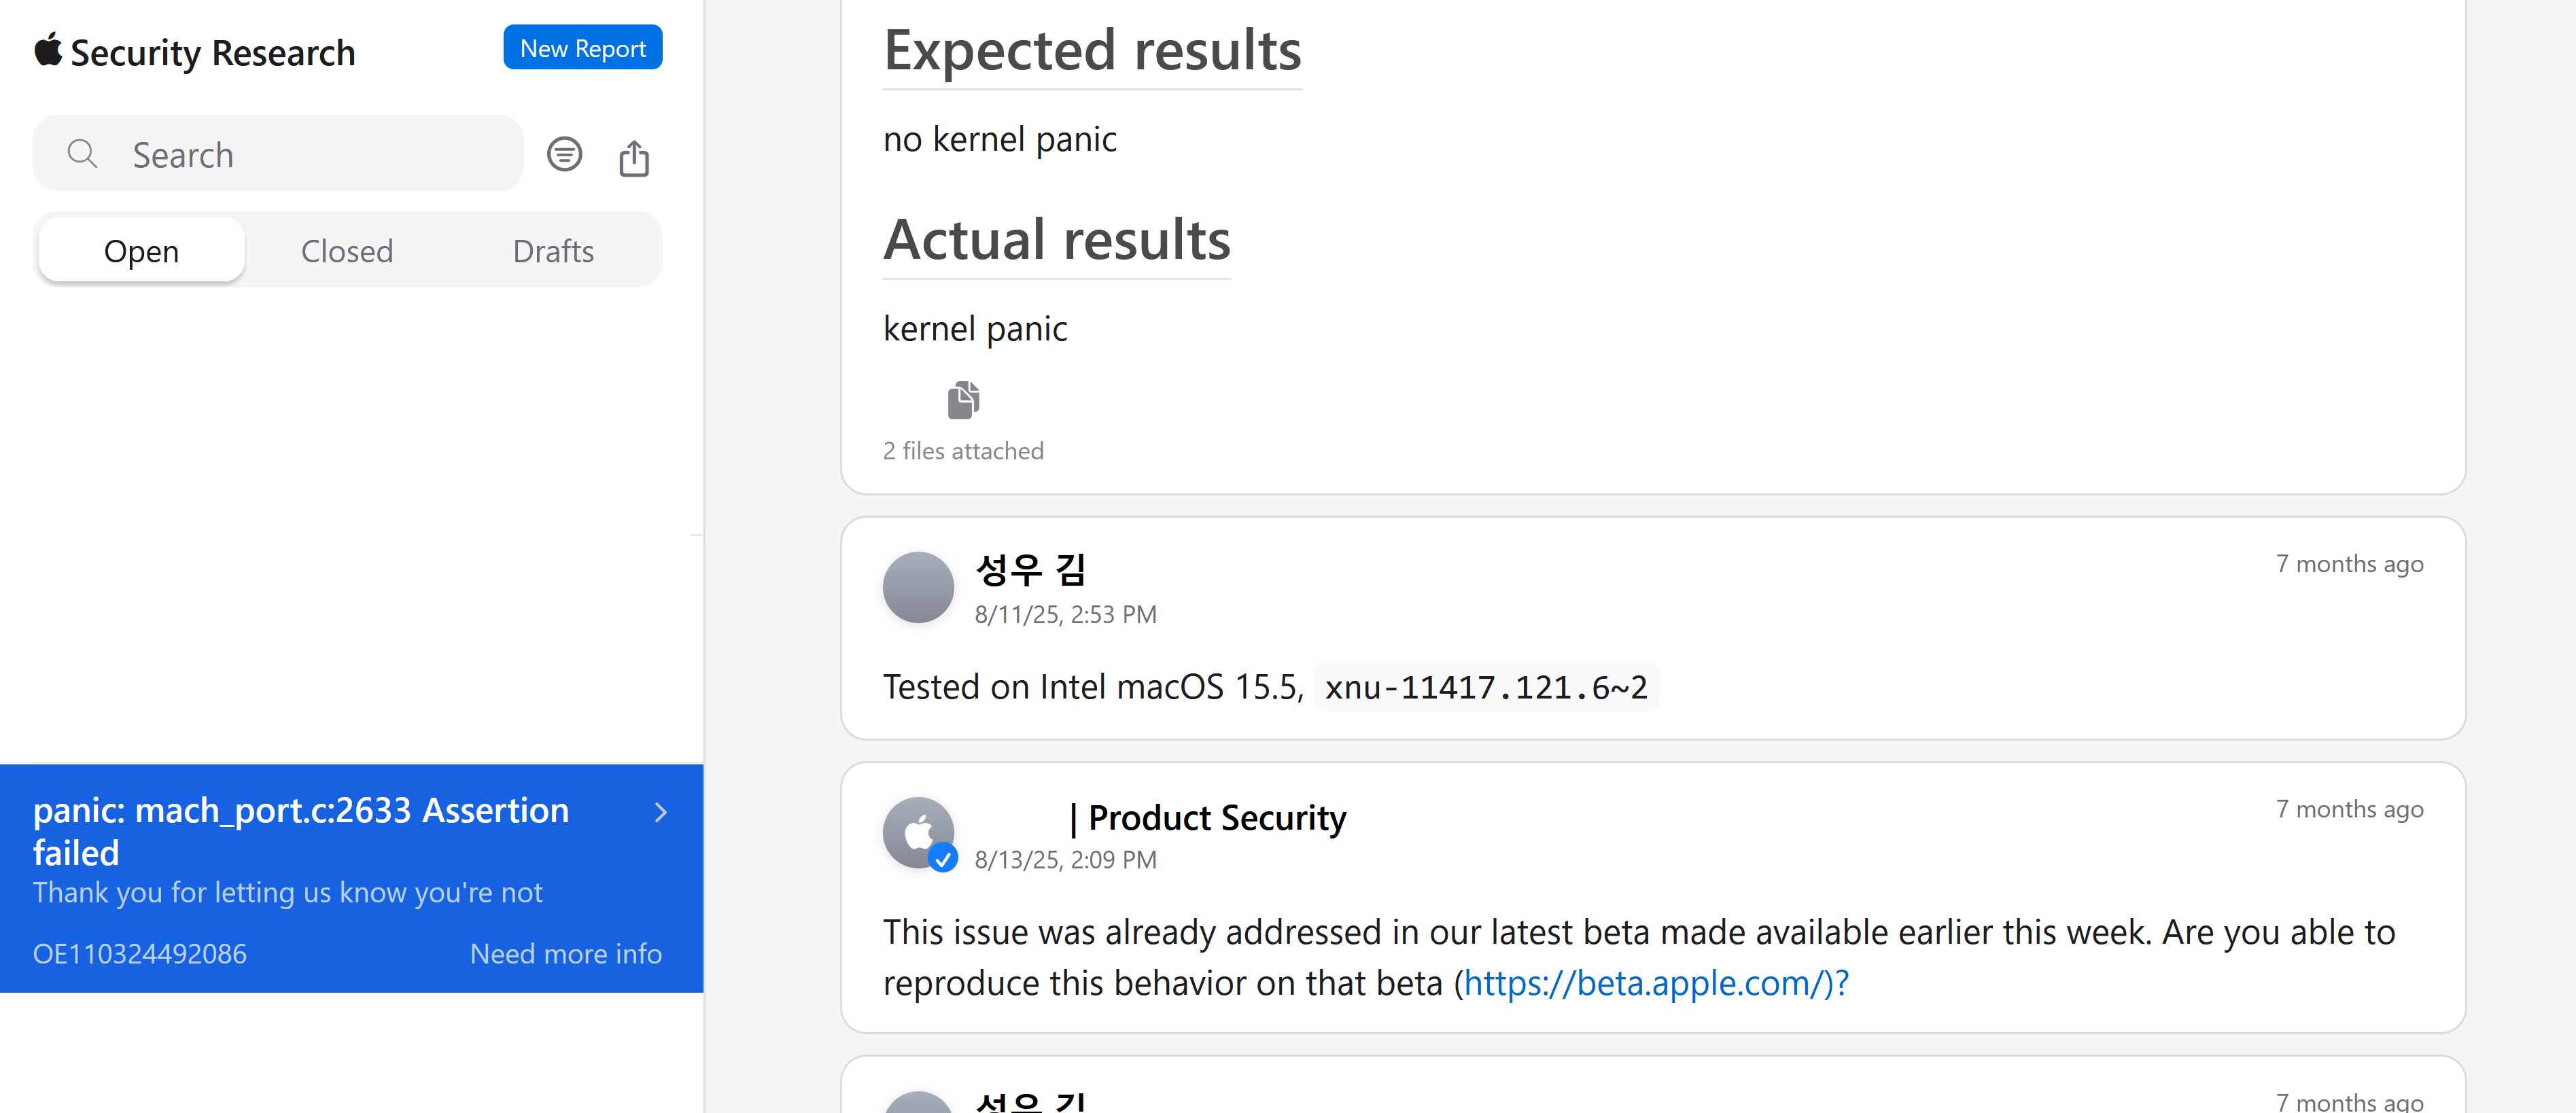Open the attached files document icon
The image size is (2576, 1113).
pos(963,400)
